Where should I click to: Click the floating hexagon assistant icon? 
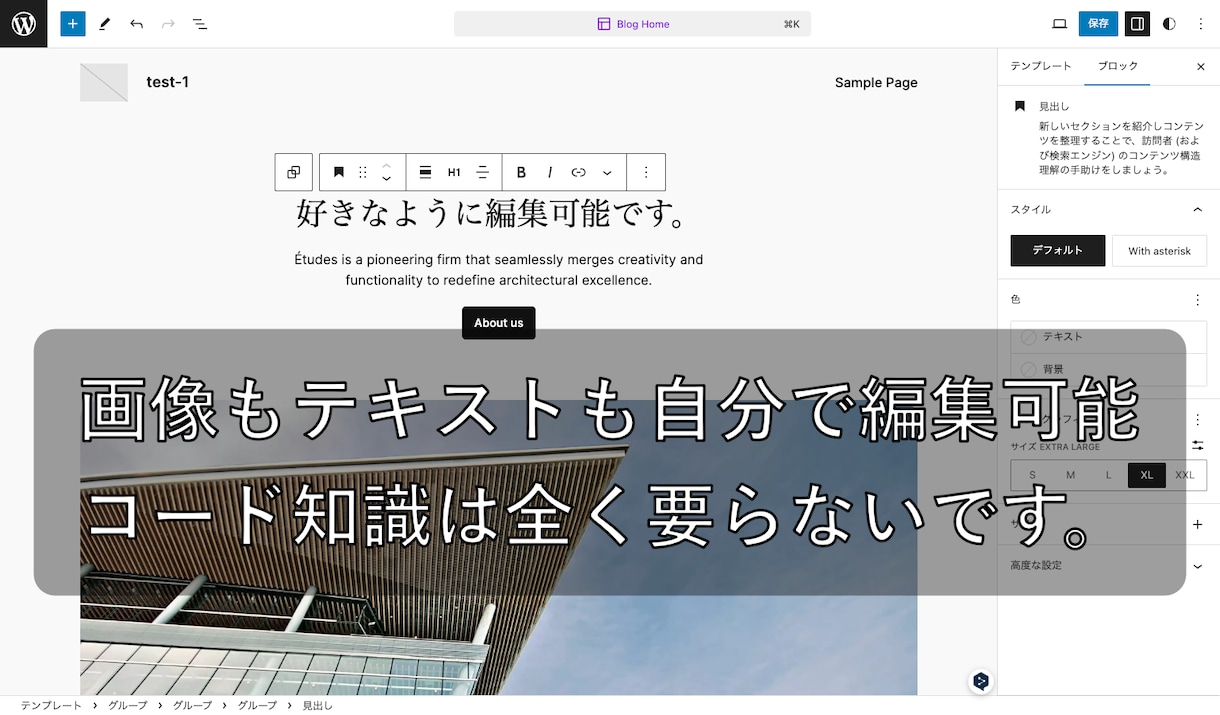tap(981, 681)
